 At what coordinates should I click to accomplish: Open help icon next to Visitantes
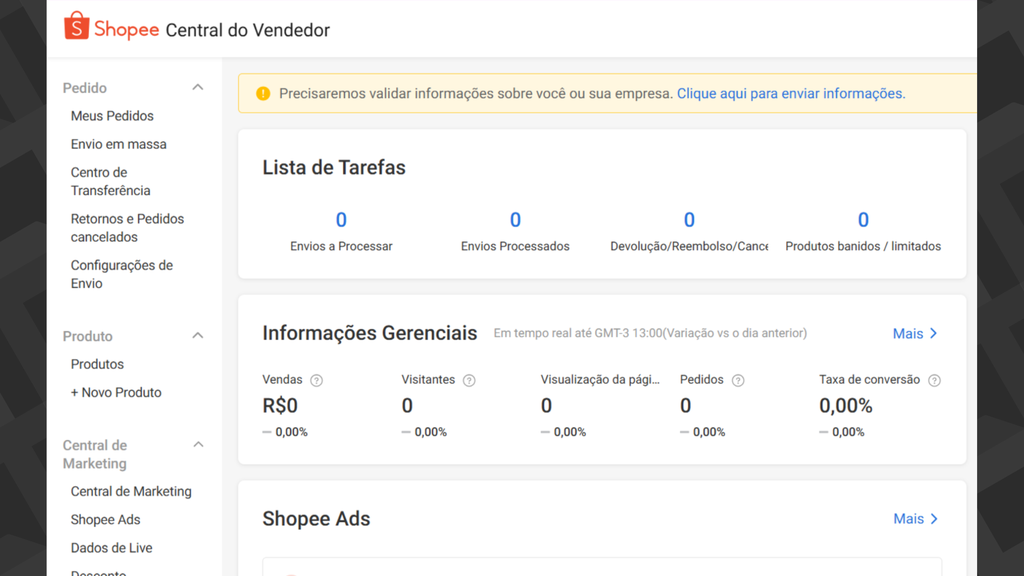pos(469,380)
